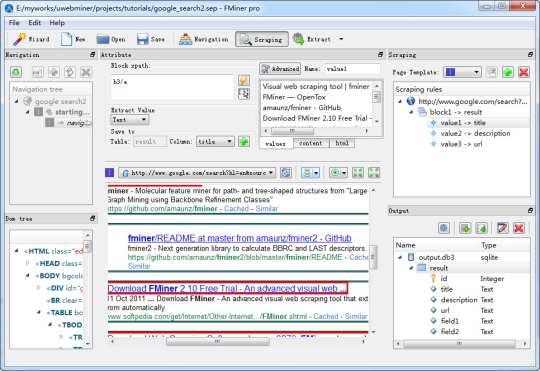Click the Advanced button
The image size is (540, 371).
[x=280, y=69]
